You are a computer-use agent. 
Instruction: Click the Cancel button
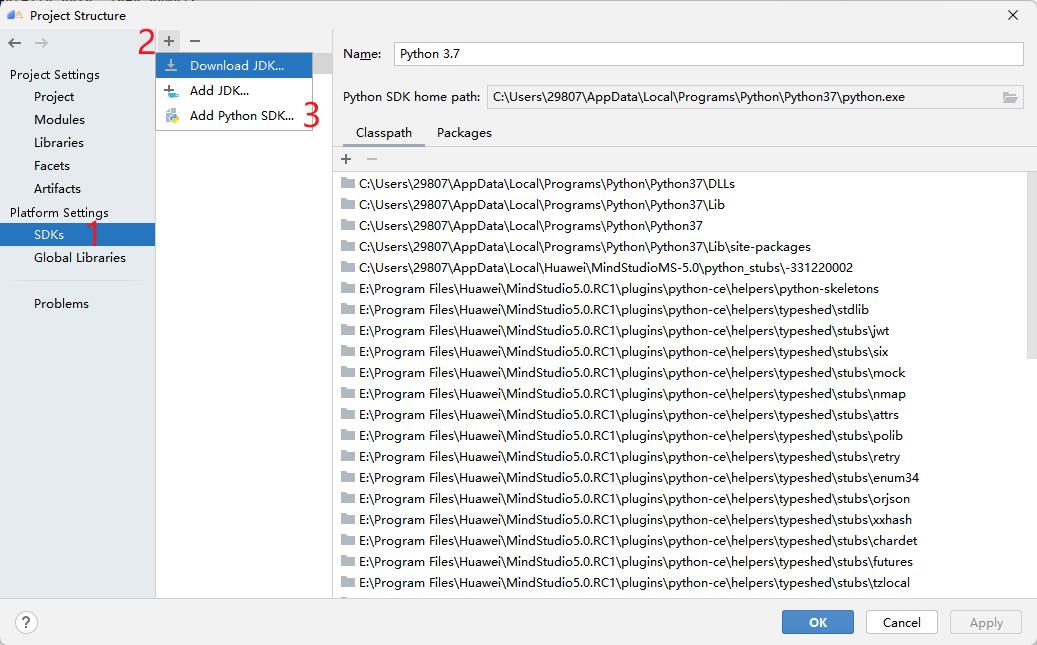pos(901,621)
